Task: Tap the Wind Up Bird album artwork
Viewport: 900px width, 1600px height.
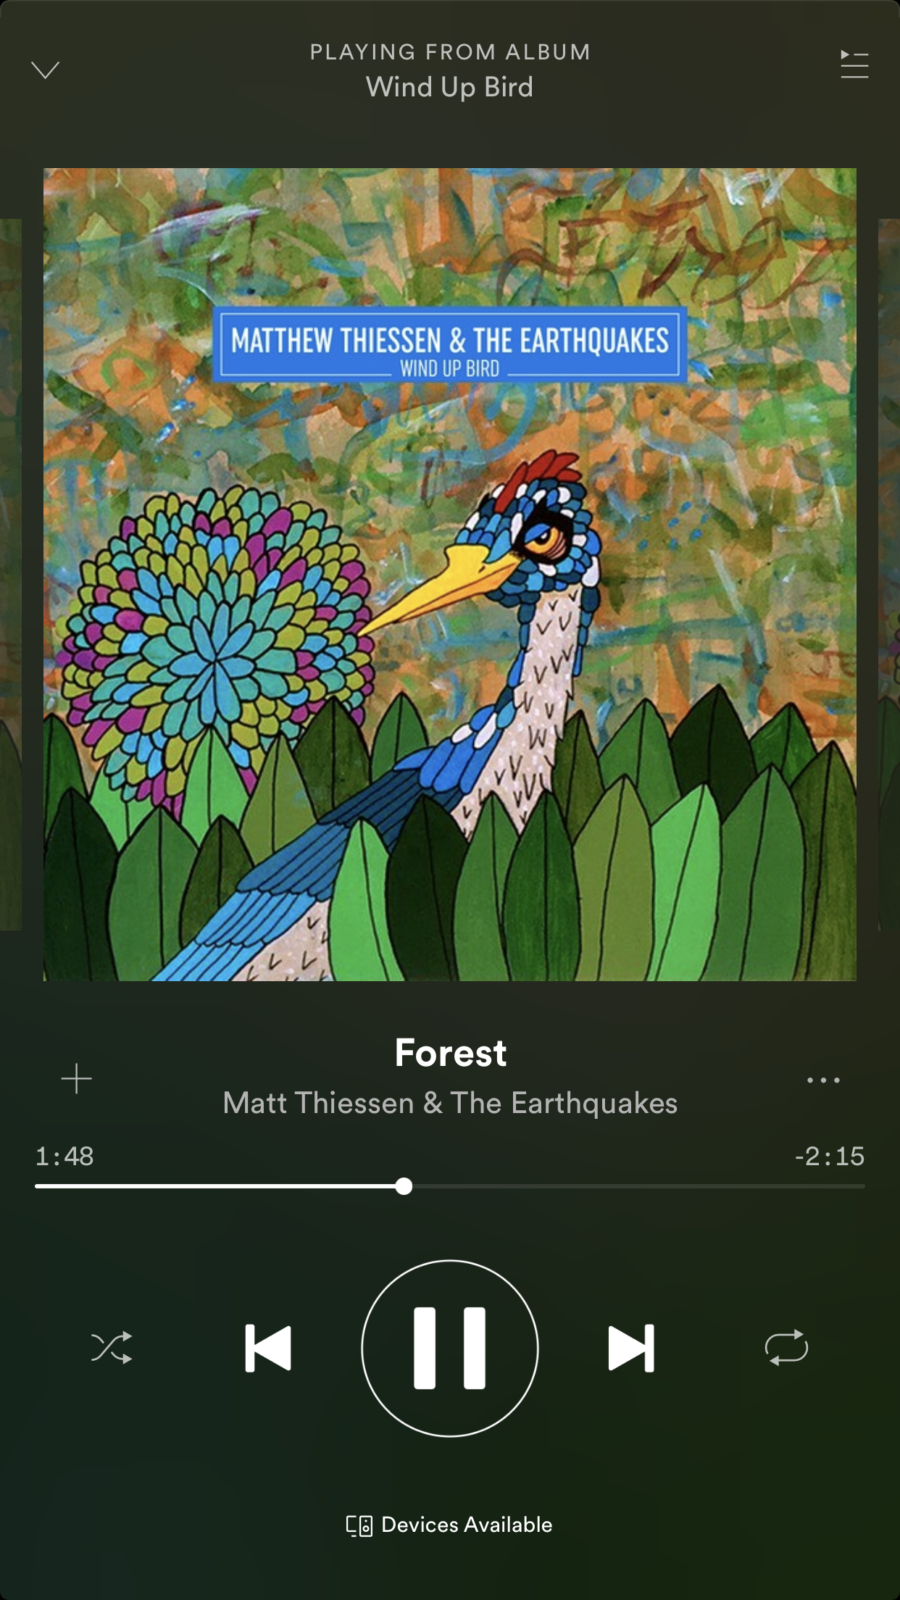Action: (x=450, y=574)
